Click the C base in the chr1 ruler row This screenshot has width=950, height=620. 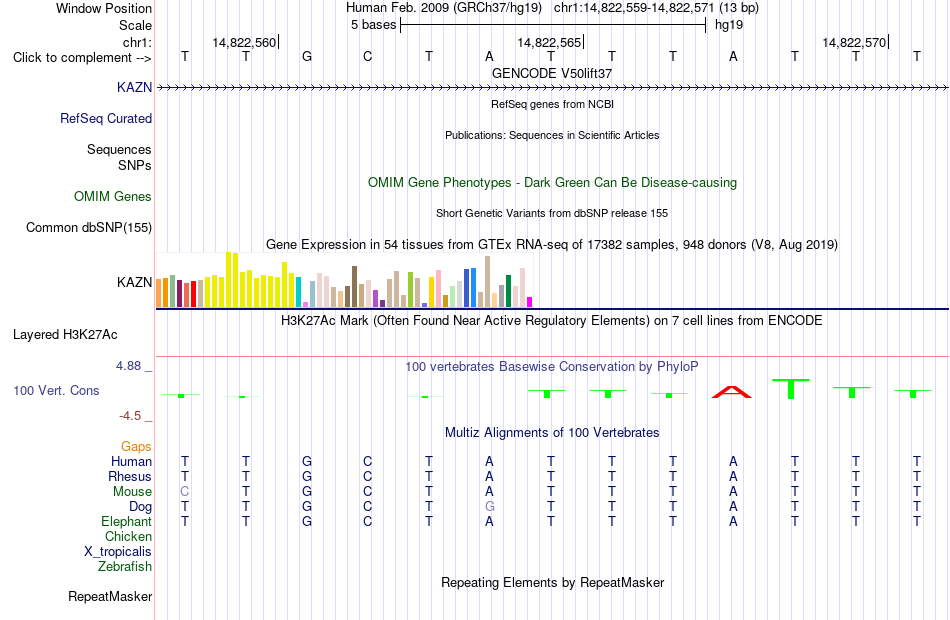coord(367,57)
